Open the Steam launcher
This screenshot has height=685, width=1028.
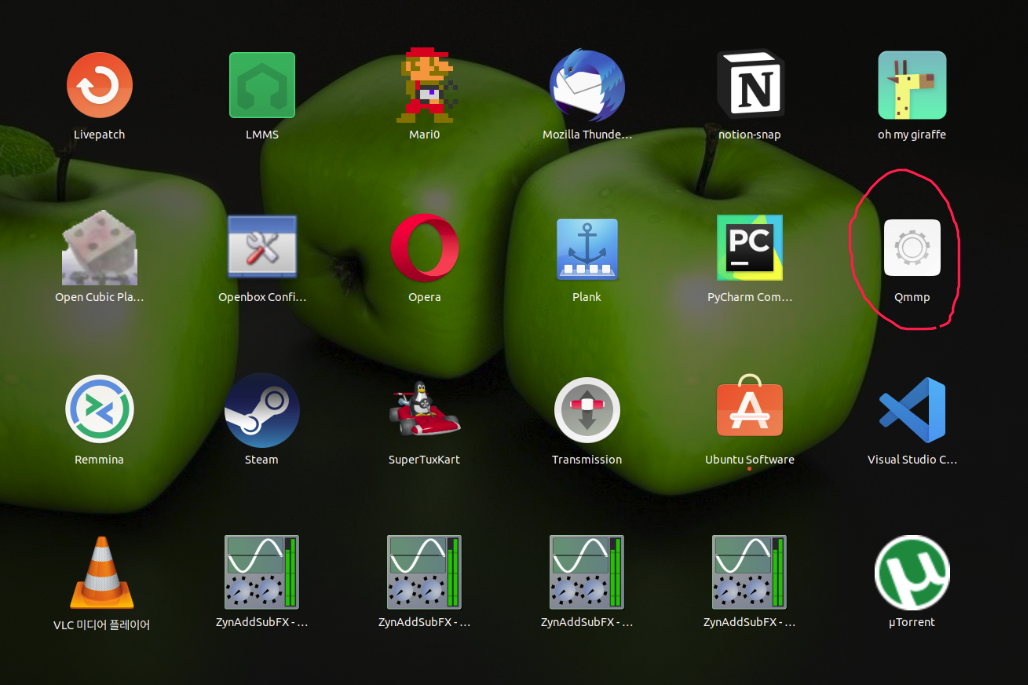[262, 410]
